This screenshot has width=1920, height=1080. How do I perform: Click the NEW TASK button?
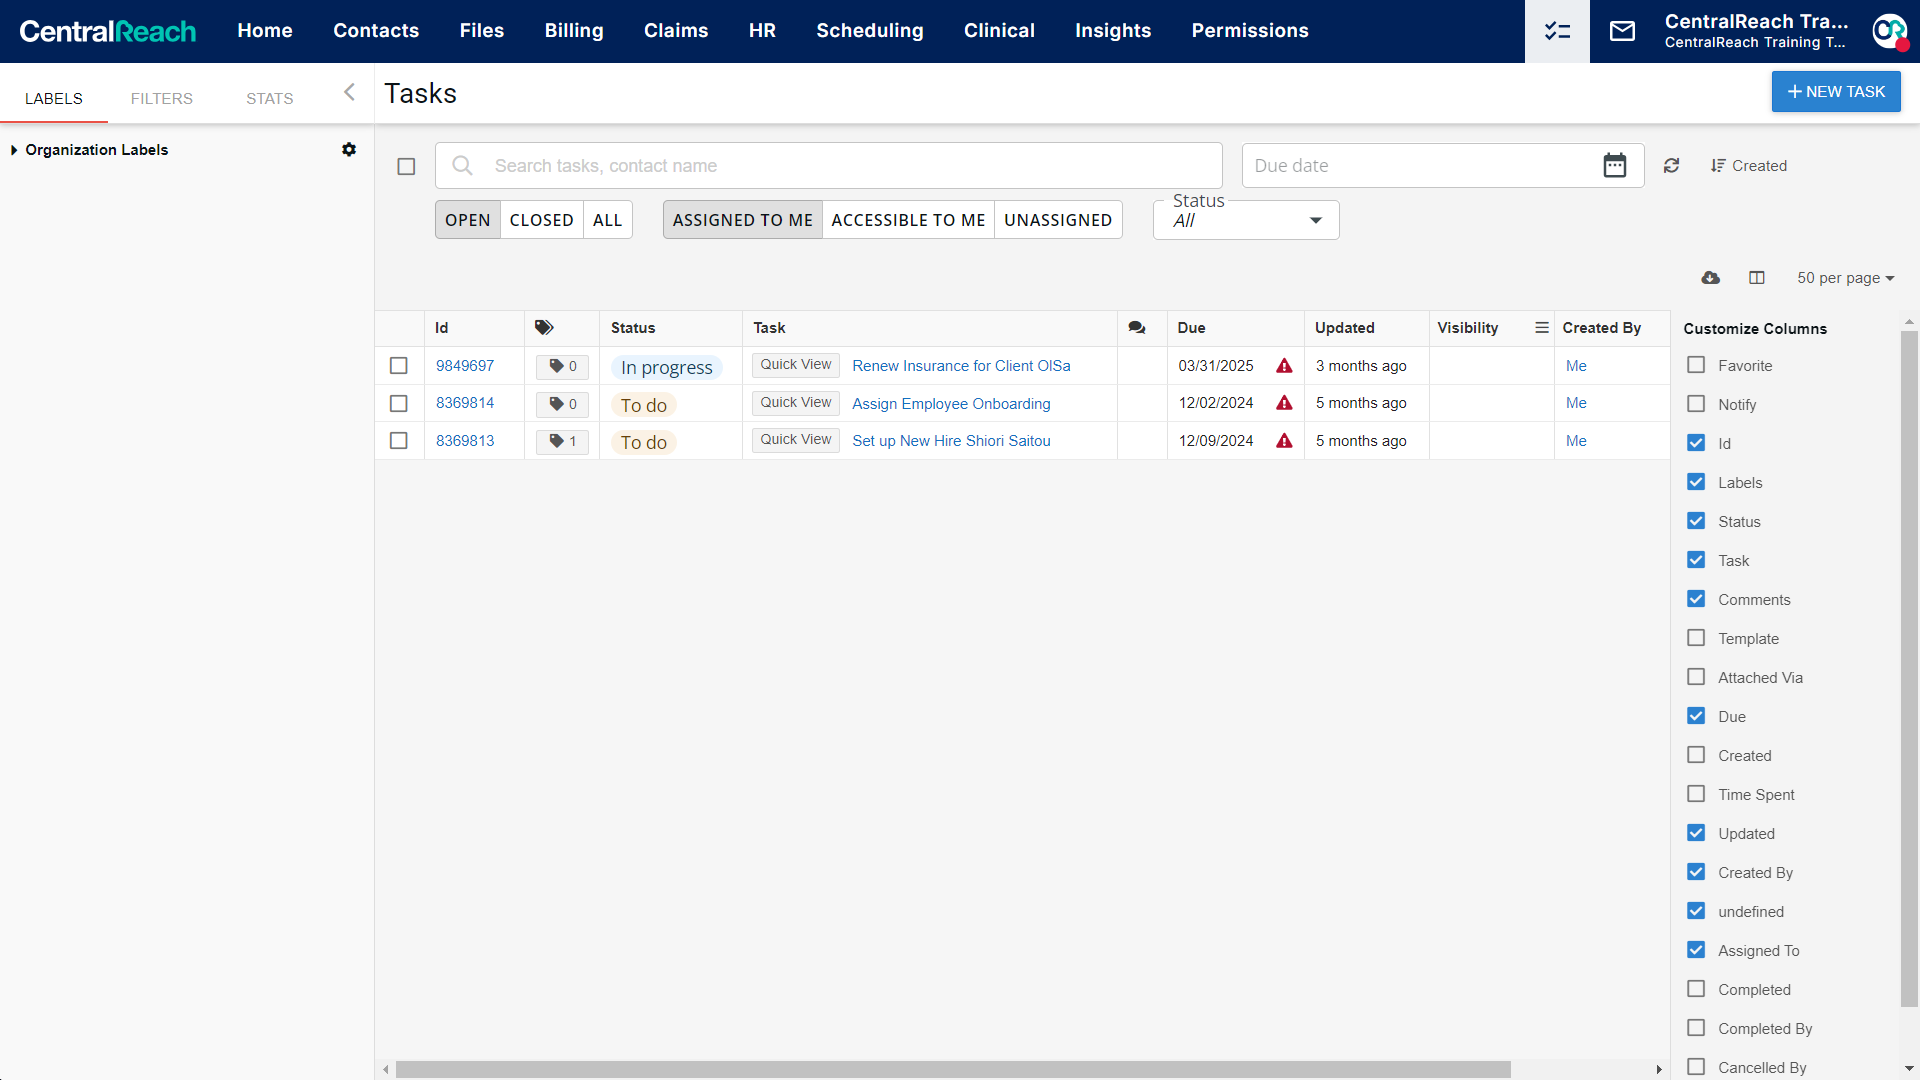tap(1836, 92)
